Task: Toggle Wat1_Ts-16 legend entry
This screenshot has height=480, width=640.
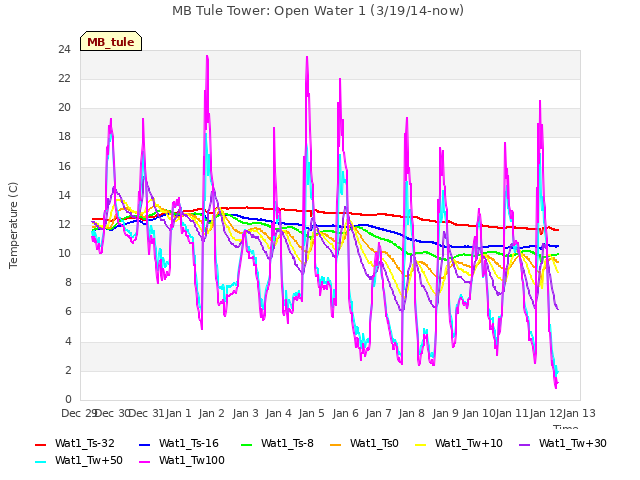Action: [x=179, y=443]
